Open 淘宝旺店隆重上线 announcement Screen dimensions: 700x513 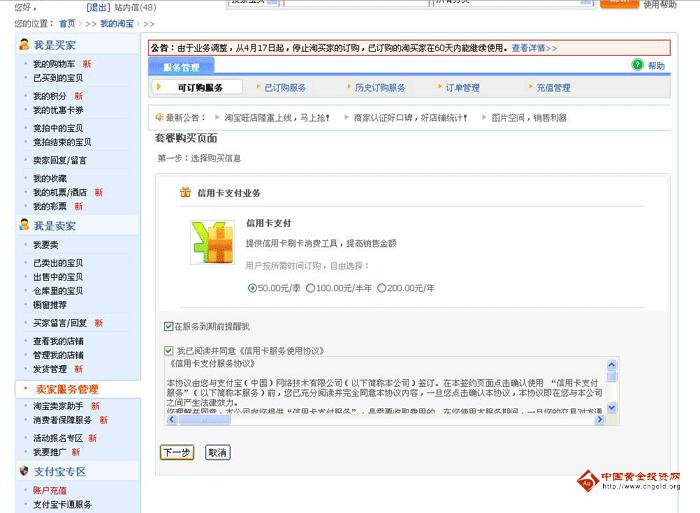coord(277,117)
